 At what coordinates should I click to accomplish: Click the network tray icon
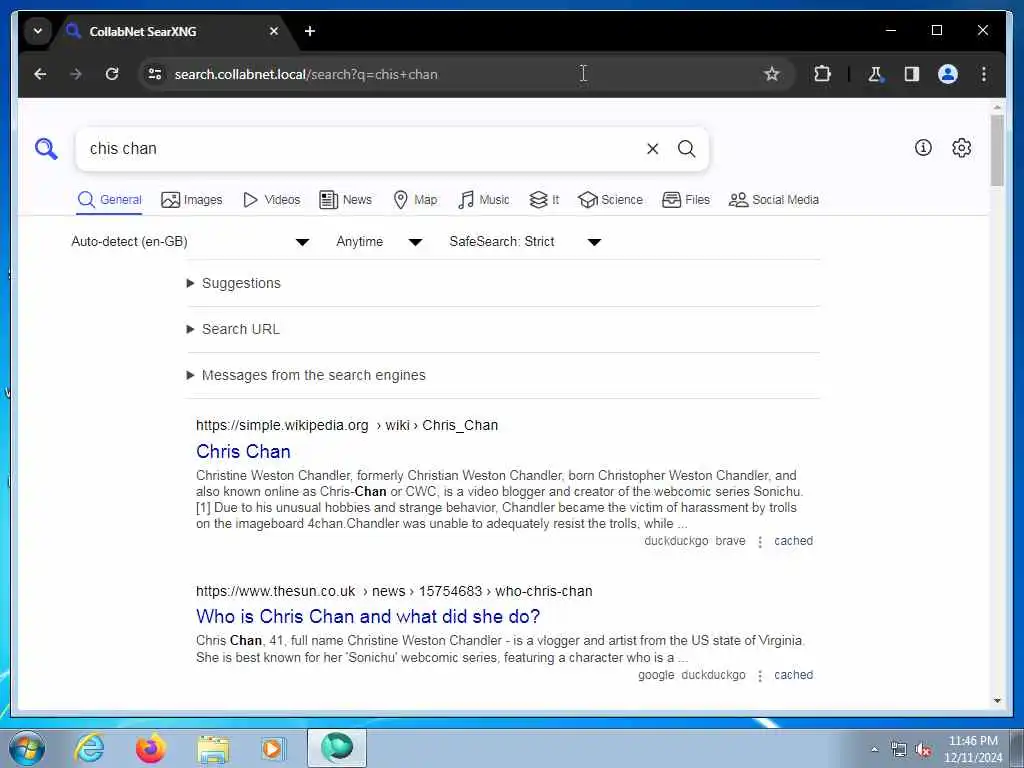coord(899,750)
